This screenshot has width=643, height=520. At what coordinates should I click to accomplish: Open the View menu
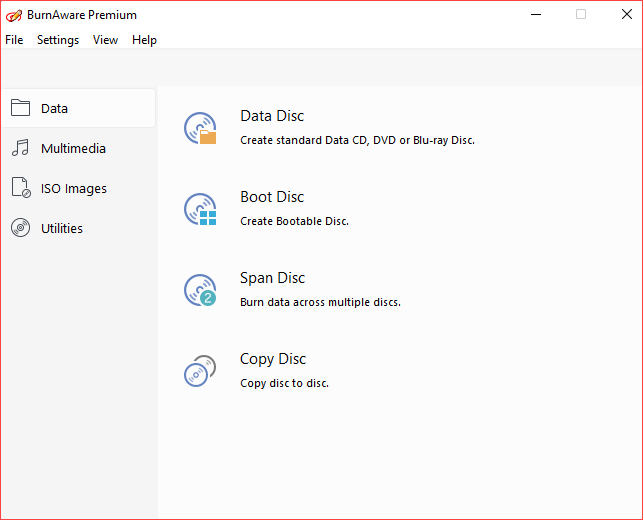point(105,40)
